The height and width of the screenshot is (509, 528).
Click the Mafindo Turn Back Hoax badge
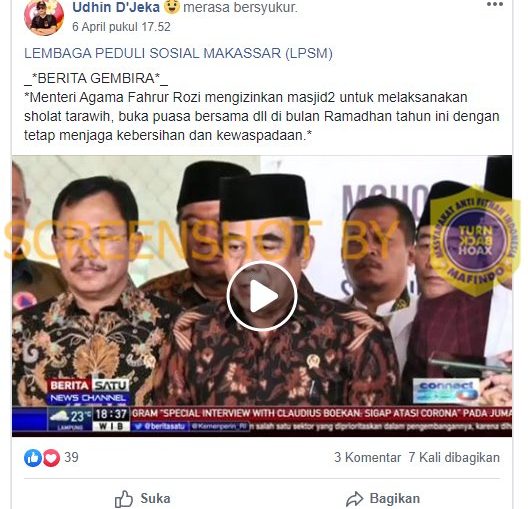click(x=475, y=240)
